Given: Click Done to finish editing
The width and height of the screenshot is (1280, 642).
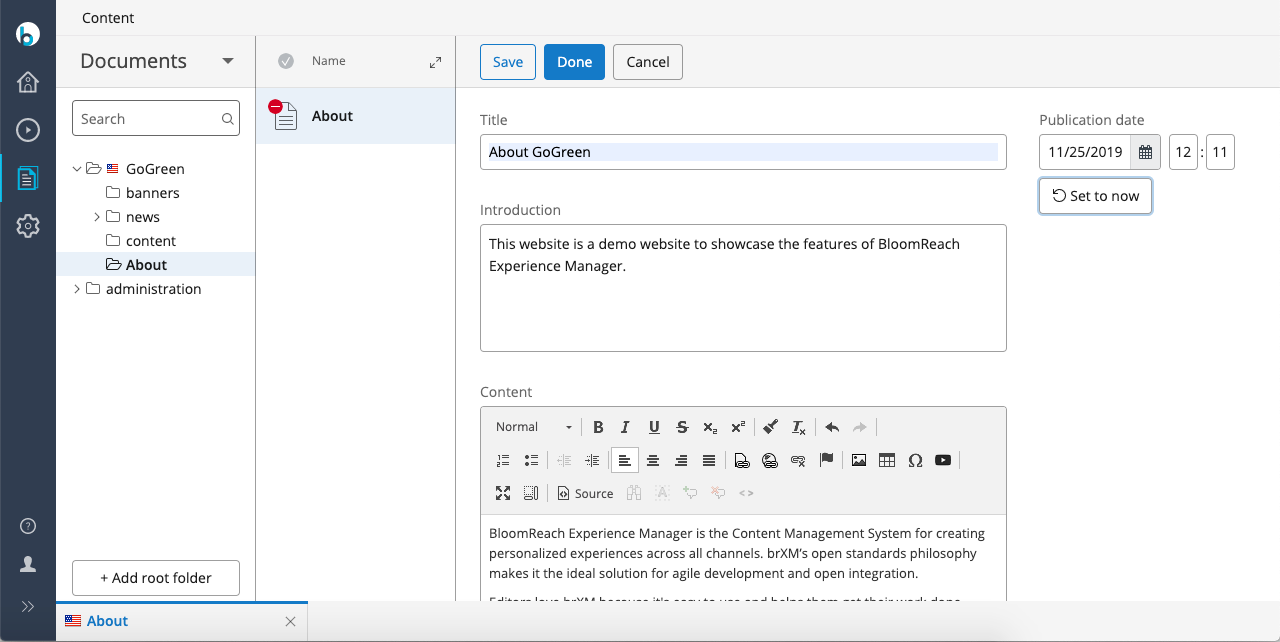Looking at the screenshot, I should (x=574, y=62).
